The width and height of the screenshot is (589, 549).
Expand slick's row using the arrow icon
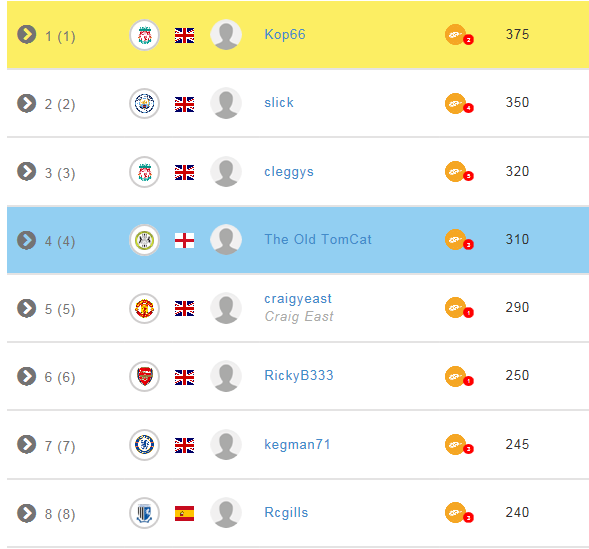[27, 103]
